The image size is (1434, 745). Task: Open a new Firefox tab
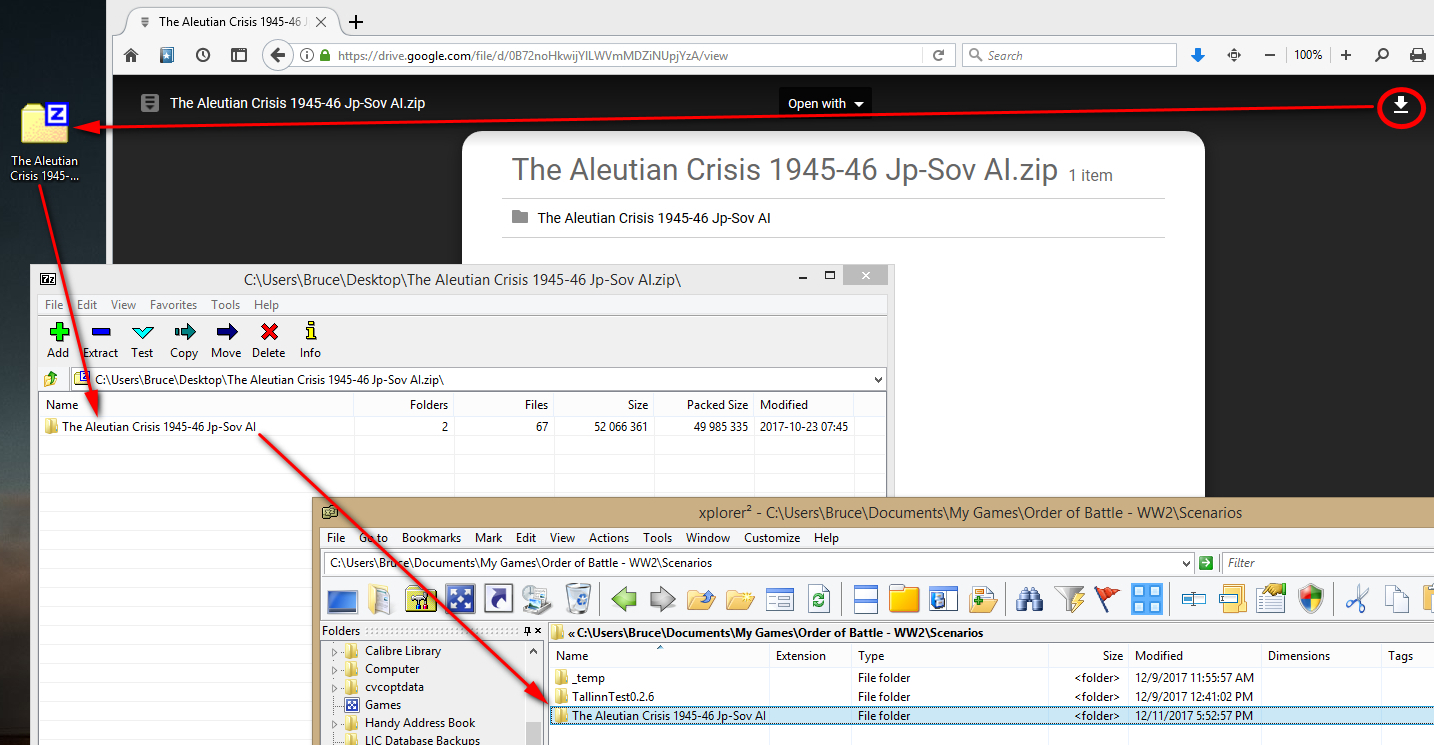[x=355, y=22]
